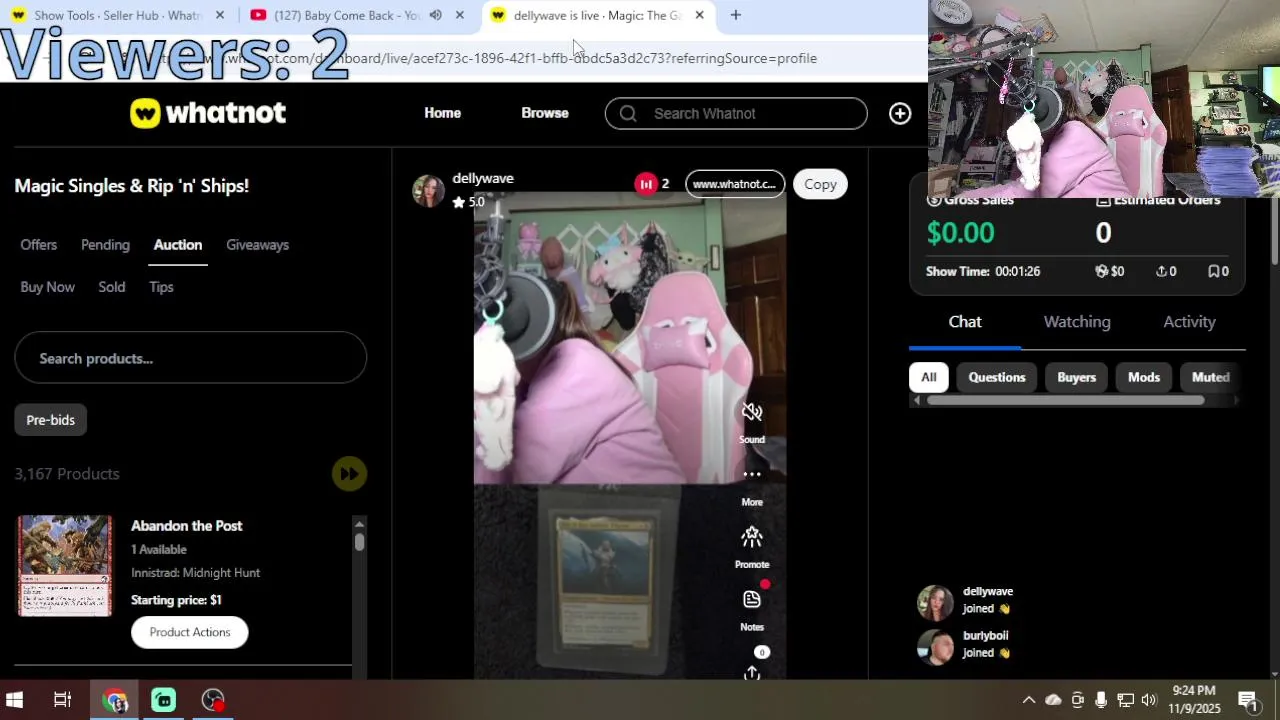This screenshot has width=1280, height=720.
Task: Switch to Baby Come Back YouTube tab
Action: (x=345, y=15)
